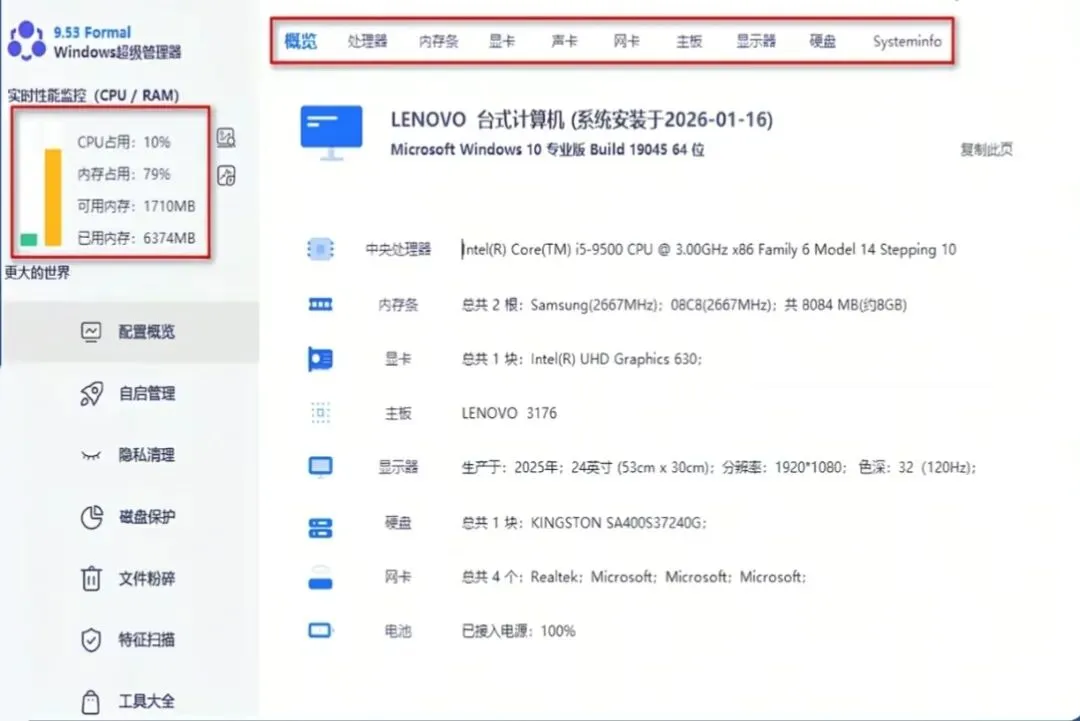Select 配置概览 in the sidebar
The height and width of the screenshot is (721, 1080).
pyautogui.click(x=131, y=332)
